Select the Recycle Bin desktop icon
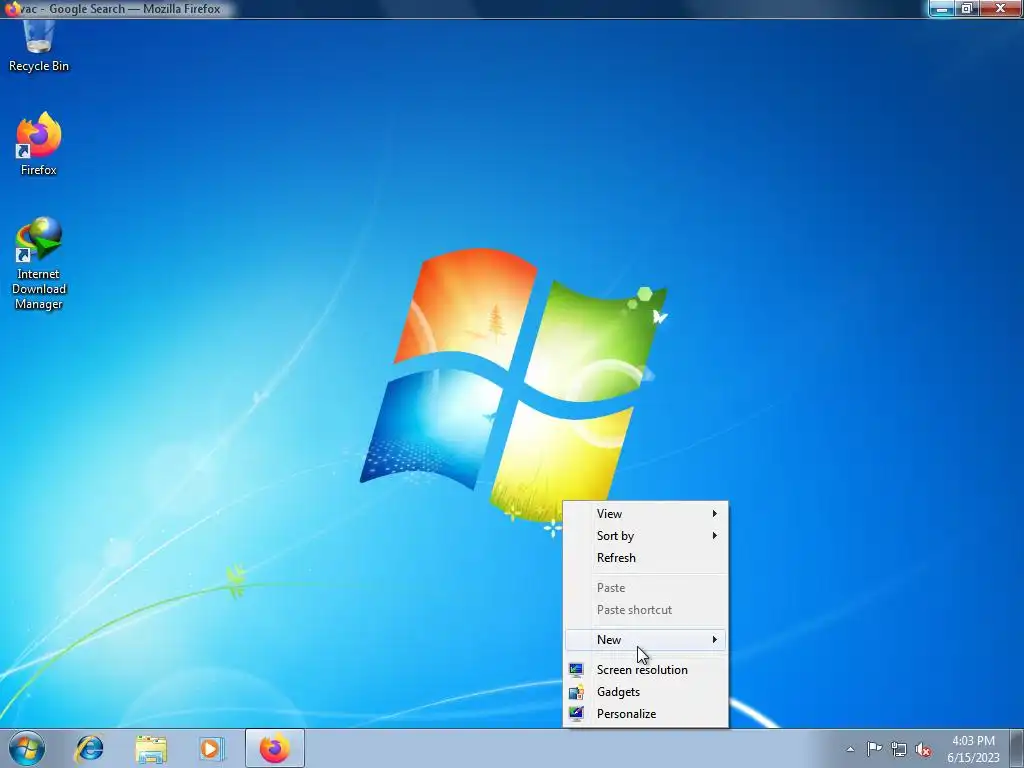The image size is (1024, 768). pyautogui.click(x=39, y=46)
